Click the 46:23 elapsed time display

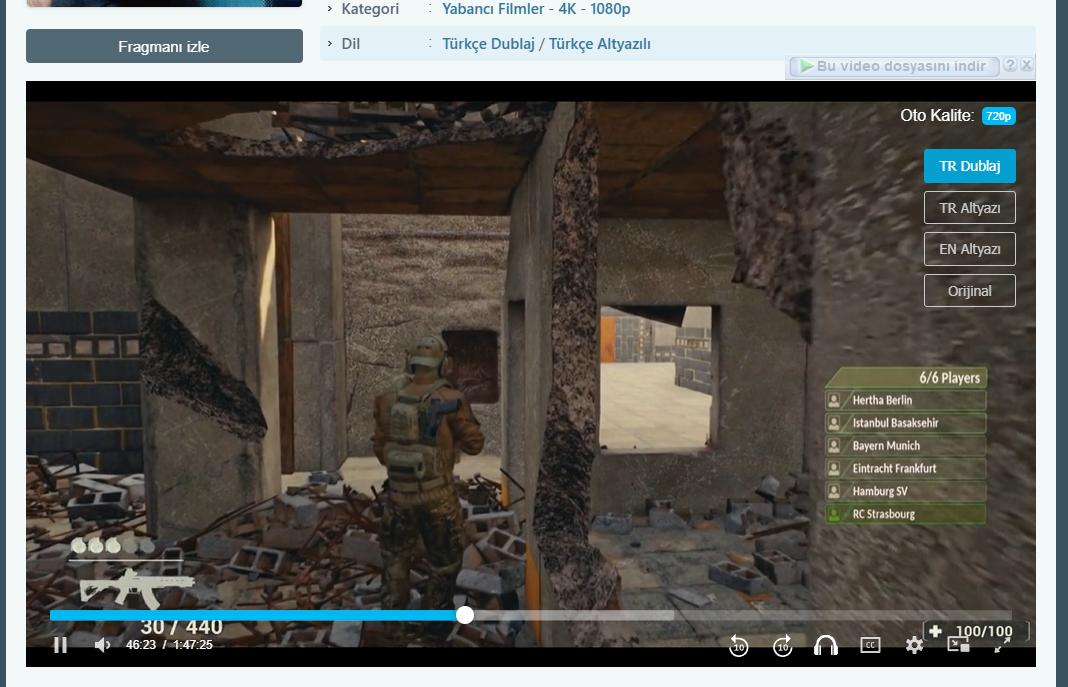coord(141,645)
